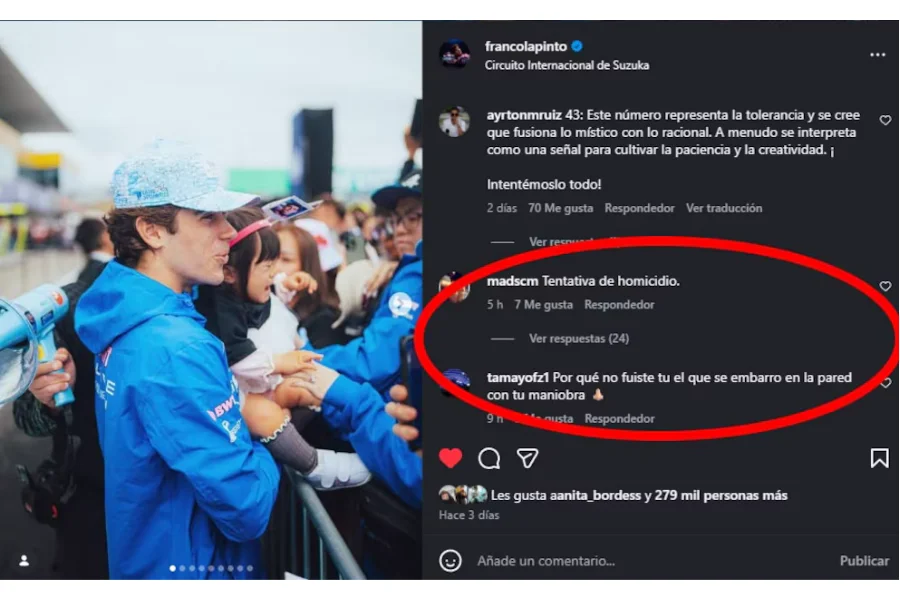900x600 pixels.
Task: Open the comment bubble icon
Action: click(489, 458)
